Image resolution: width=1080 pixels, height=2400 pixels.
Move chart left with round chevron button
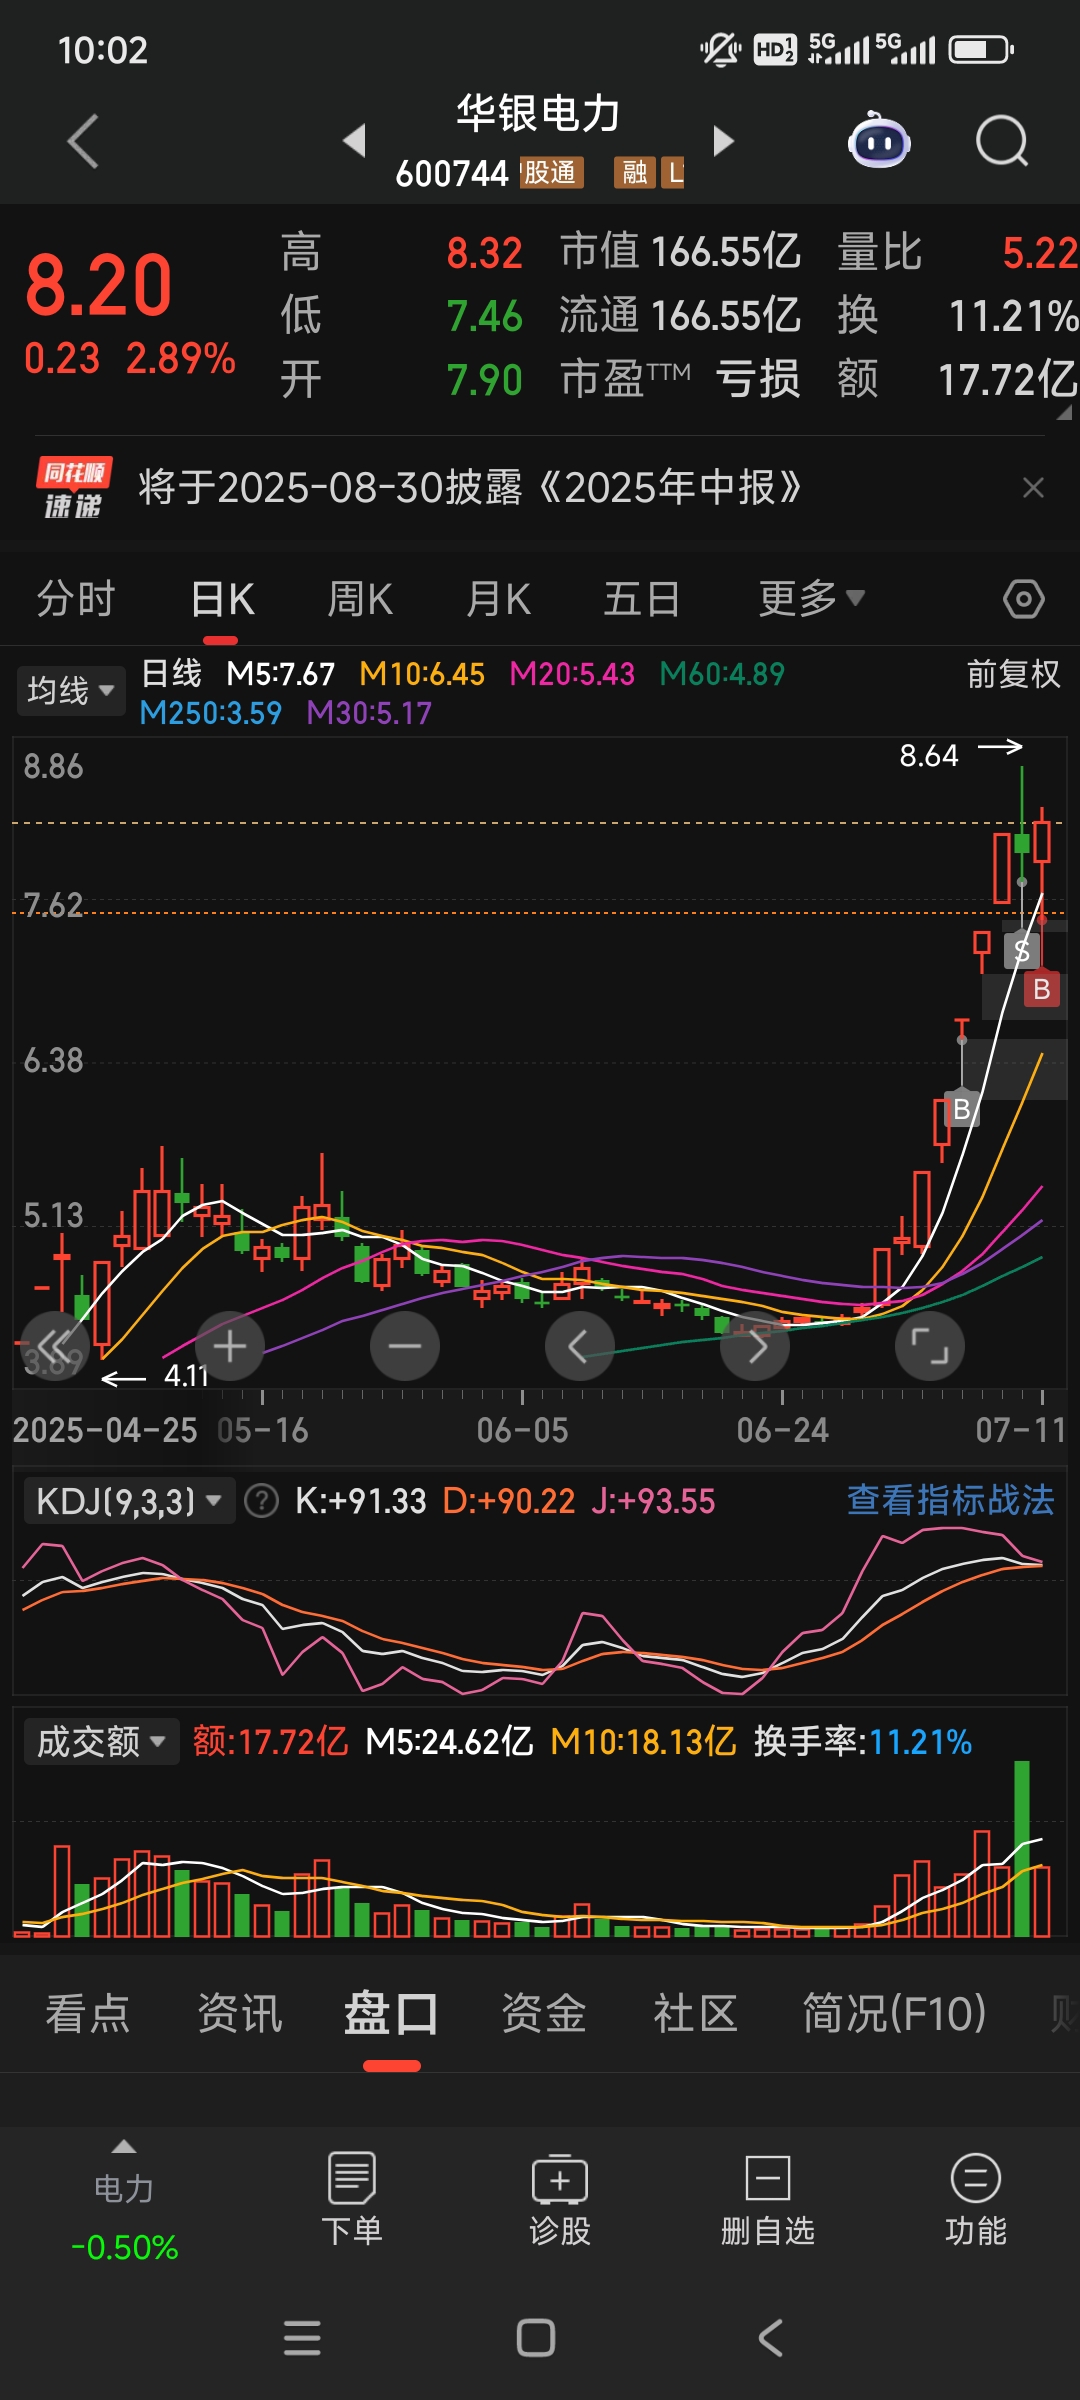[x=580, y=1346]
